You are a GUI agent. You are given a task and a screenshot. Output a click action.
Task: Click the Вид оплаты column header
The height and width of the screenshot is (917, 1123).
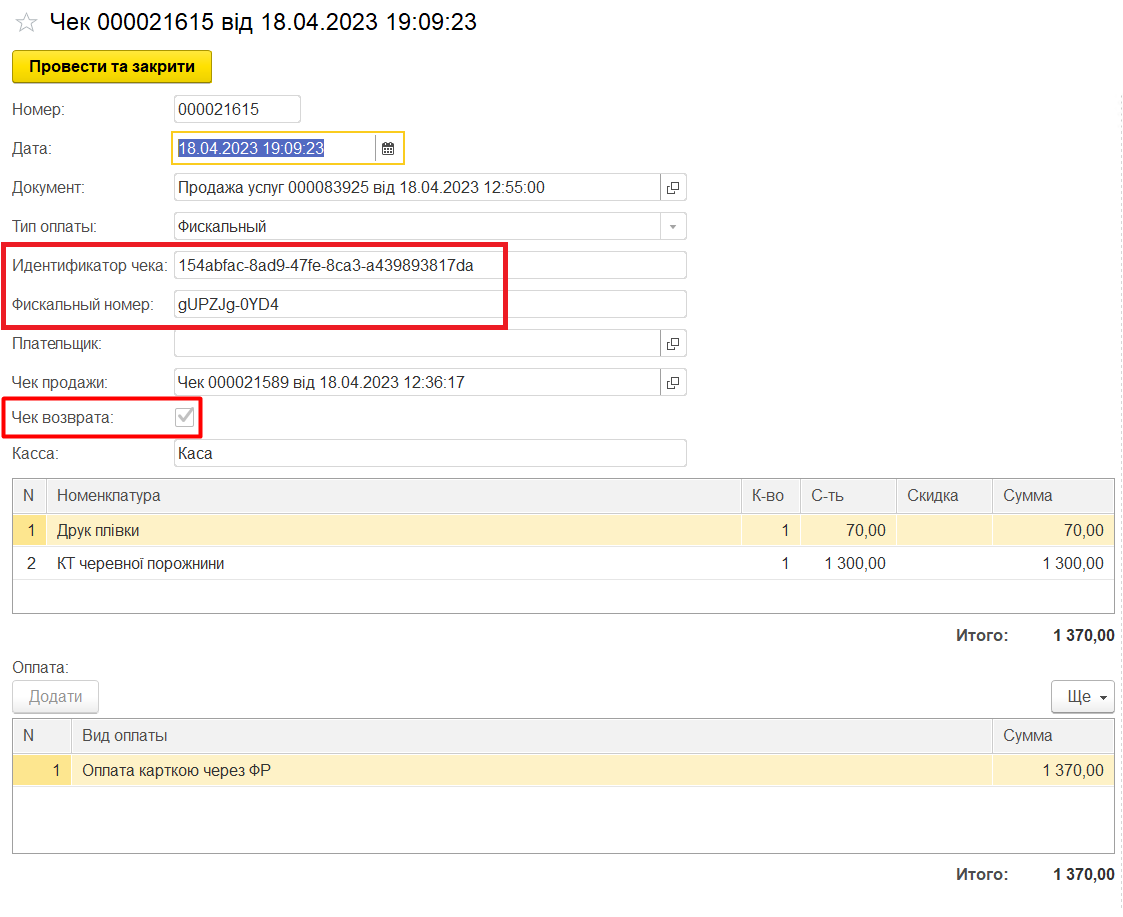(530, 736)
